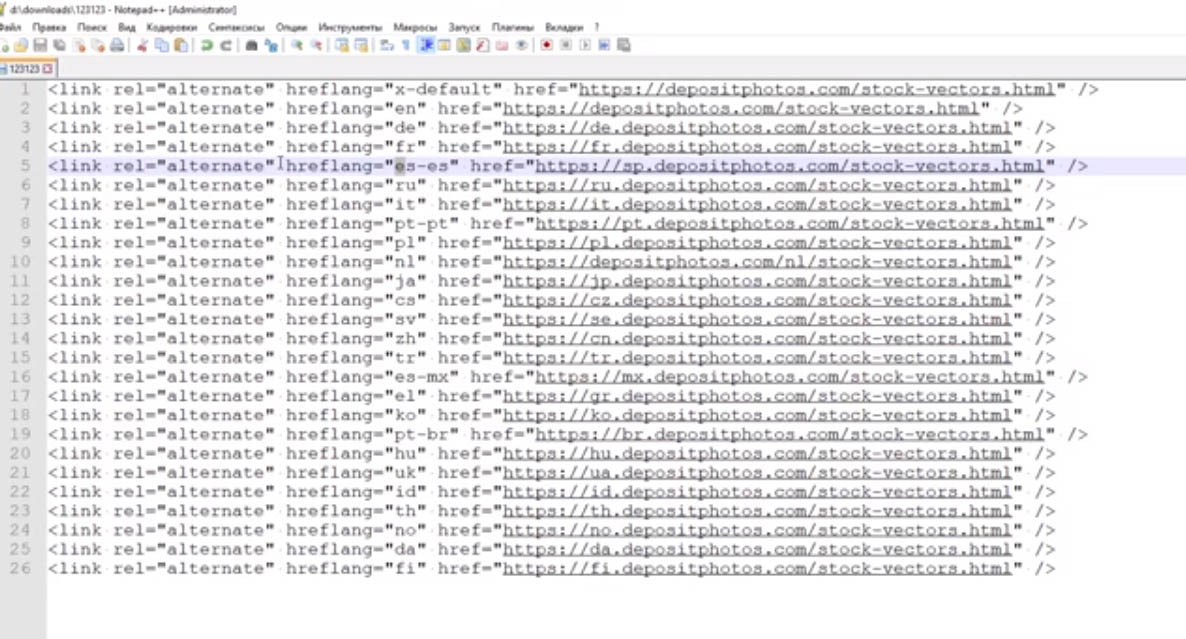1186x639 pixels.
Task: Save the document using the Save icon
Action: click(x=40, y=45)
